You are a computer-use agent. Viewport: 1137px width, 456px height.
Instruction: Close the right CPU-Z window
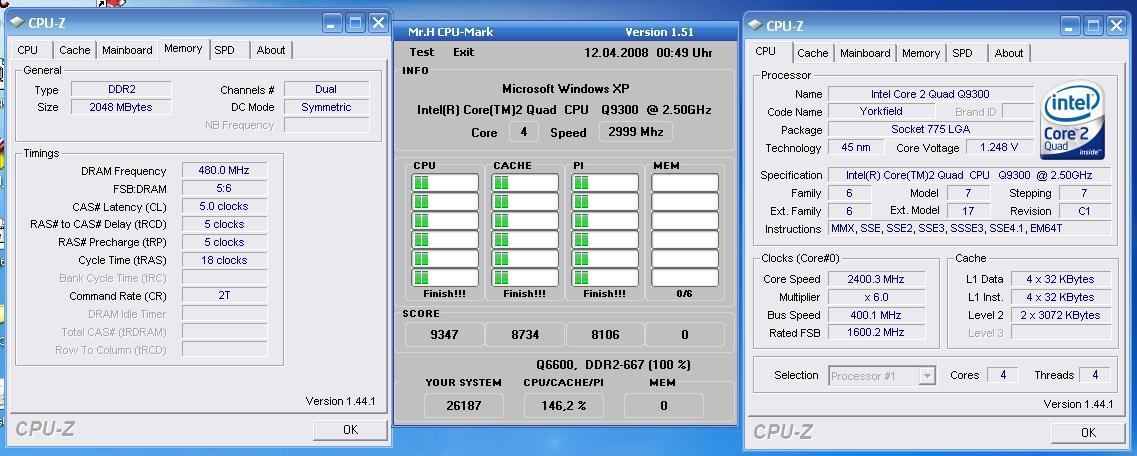click(x=1117, y=25)
